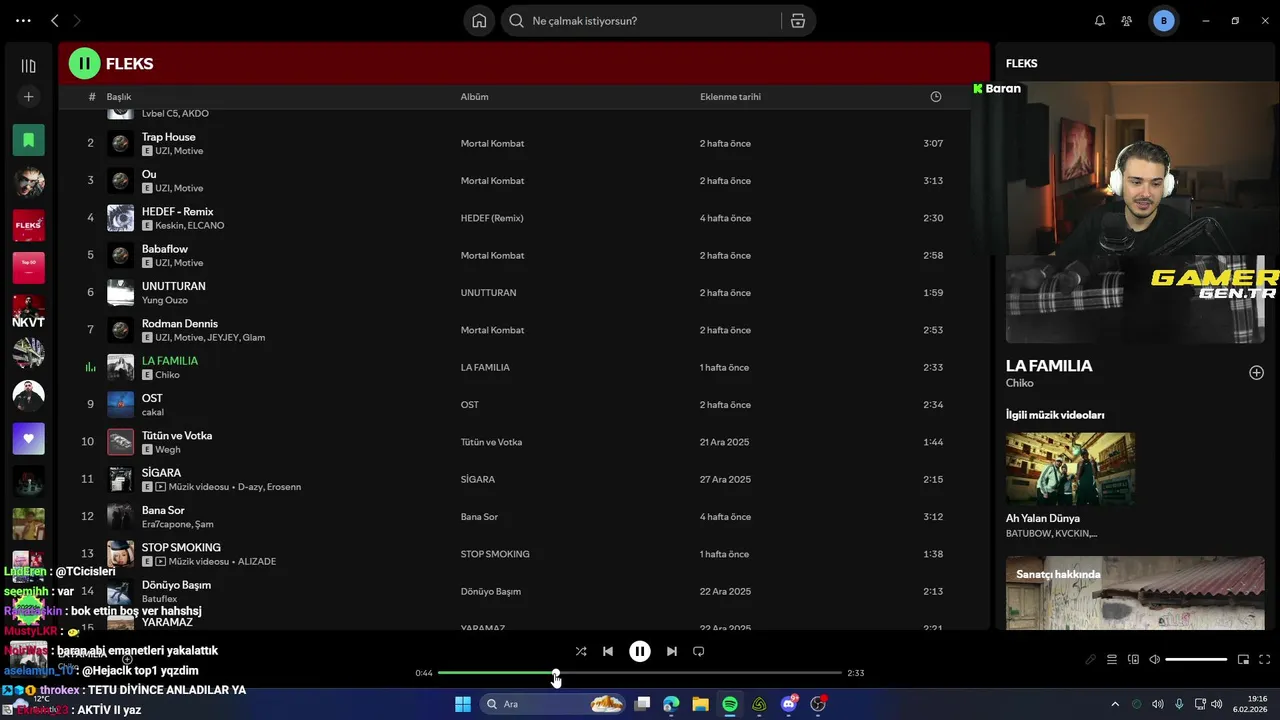Select the track Dönüyo Başım
This screenshot has height=720, width=1280.
pyautogui.click(x=176, y=585)
